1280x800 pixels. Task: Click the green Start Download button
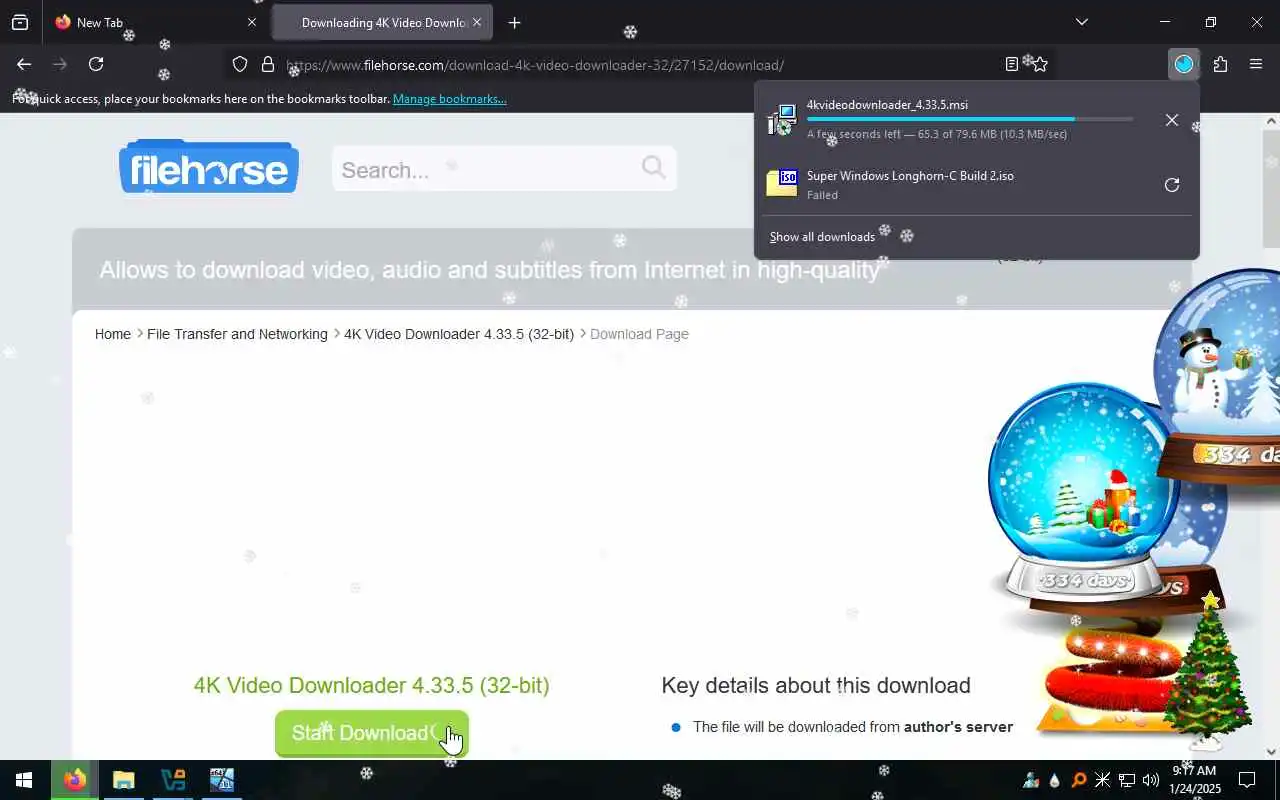click(x=371, y=733)
